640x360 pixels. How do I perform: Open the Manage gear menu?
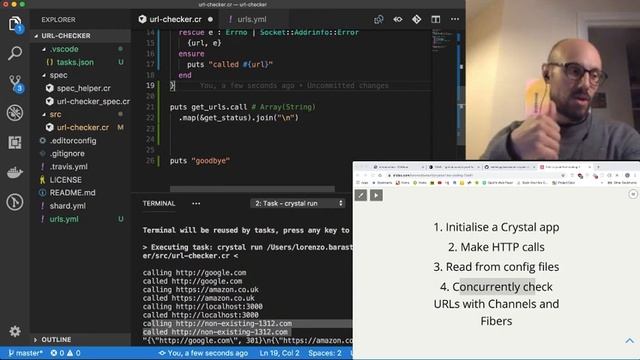click(15, 331)
